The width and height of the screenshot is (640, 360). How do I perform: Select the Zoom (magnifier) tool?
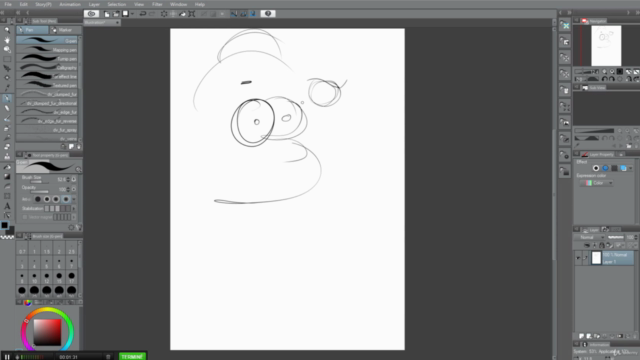point(7,30)
